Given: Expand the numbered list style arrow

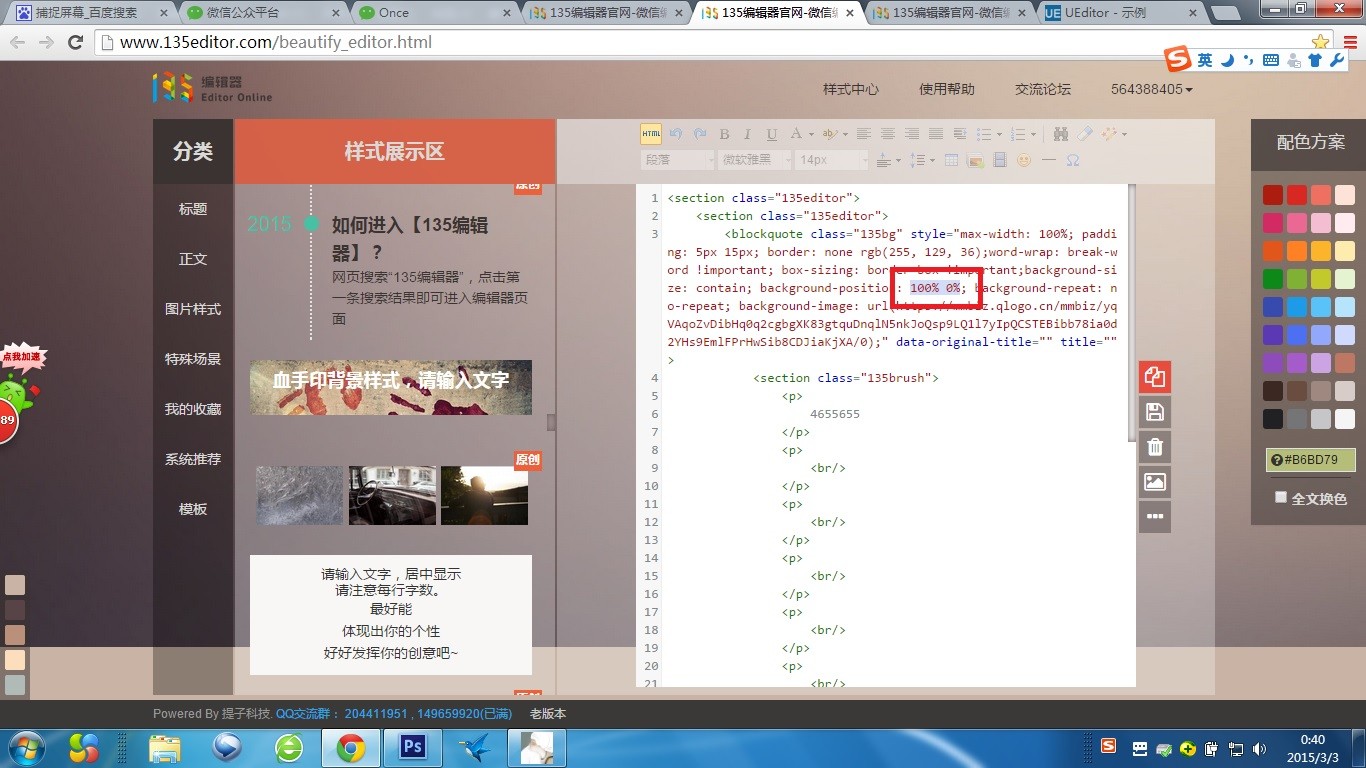Looking at the screenshot, I should [x=1033, y=134].
